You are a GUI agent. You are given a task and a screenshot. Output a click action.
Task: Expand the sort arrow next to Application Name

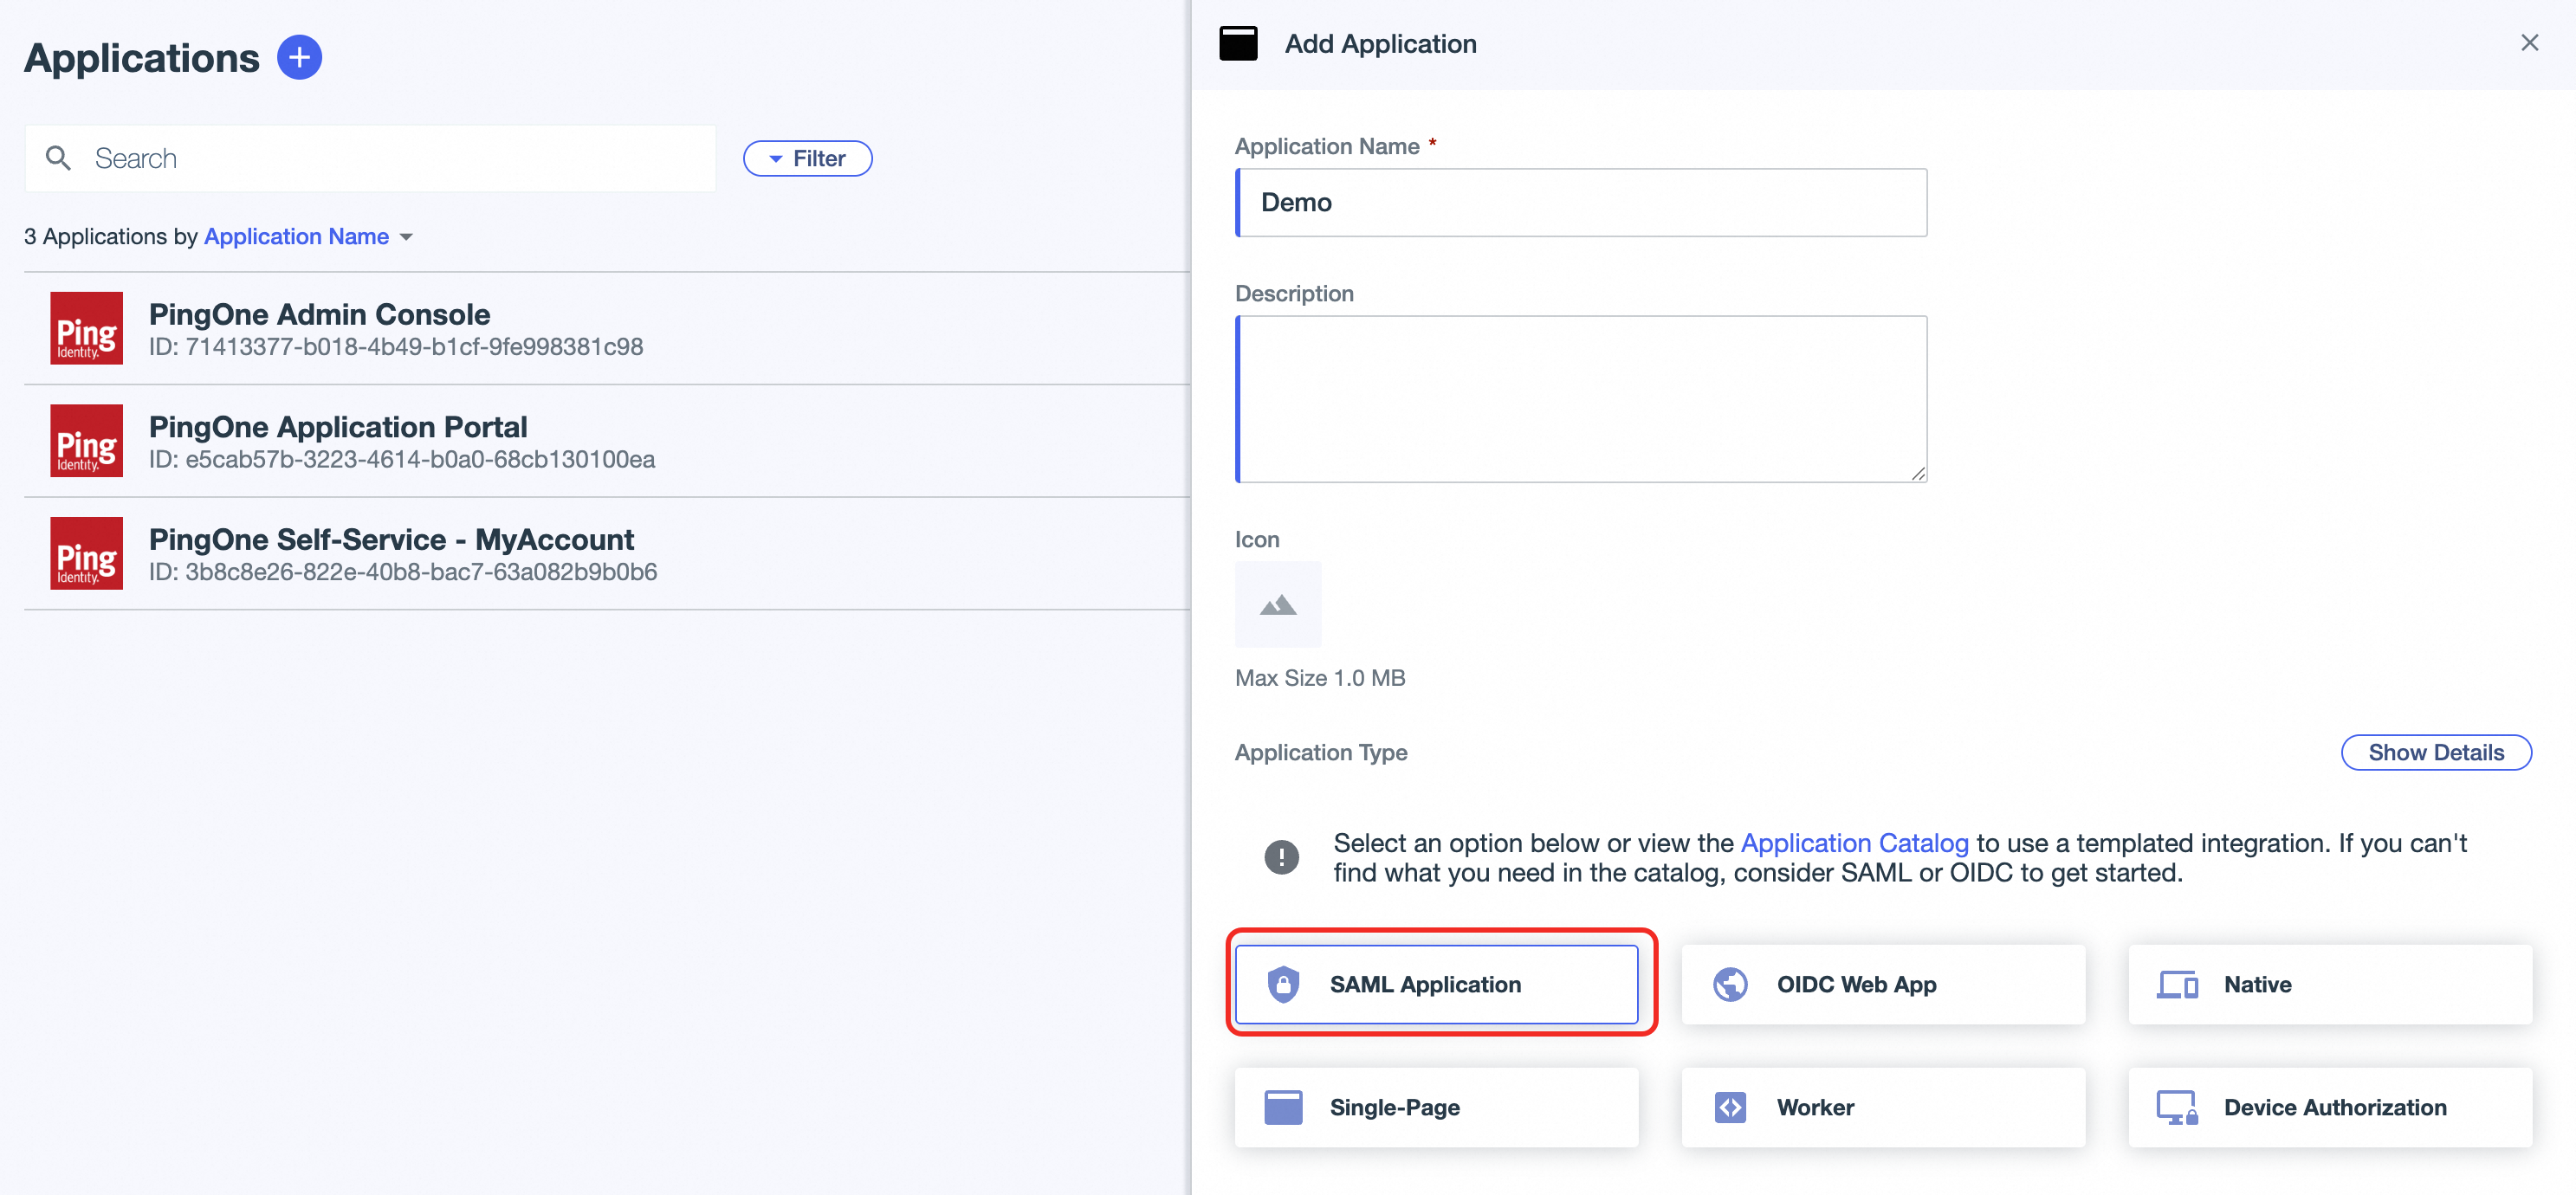click(406, 237)
